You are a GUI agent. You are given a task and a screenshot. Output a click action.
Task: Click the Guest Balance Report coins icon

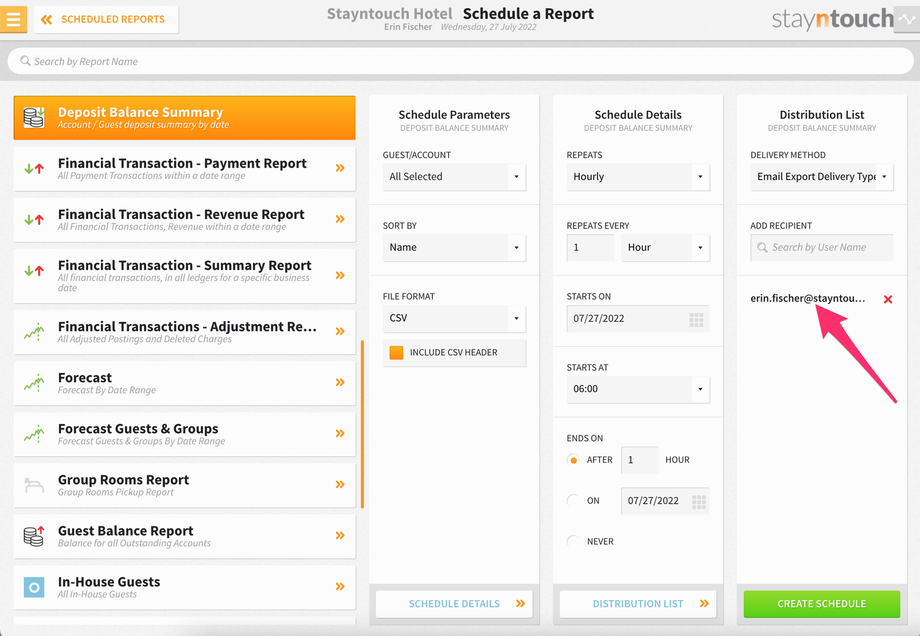(34, 536)
